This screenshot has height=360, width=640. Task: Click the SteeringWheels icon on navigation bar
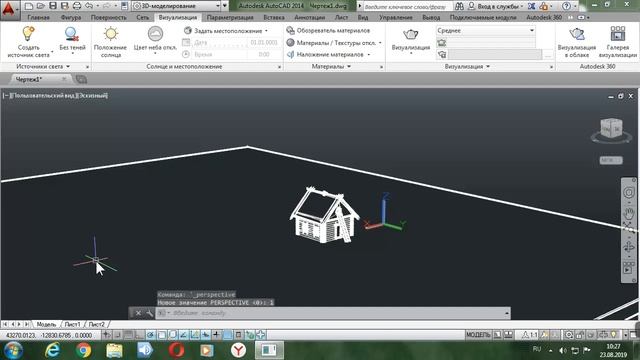[629, 192]
